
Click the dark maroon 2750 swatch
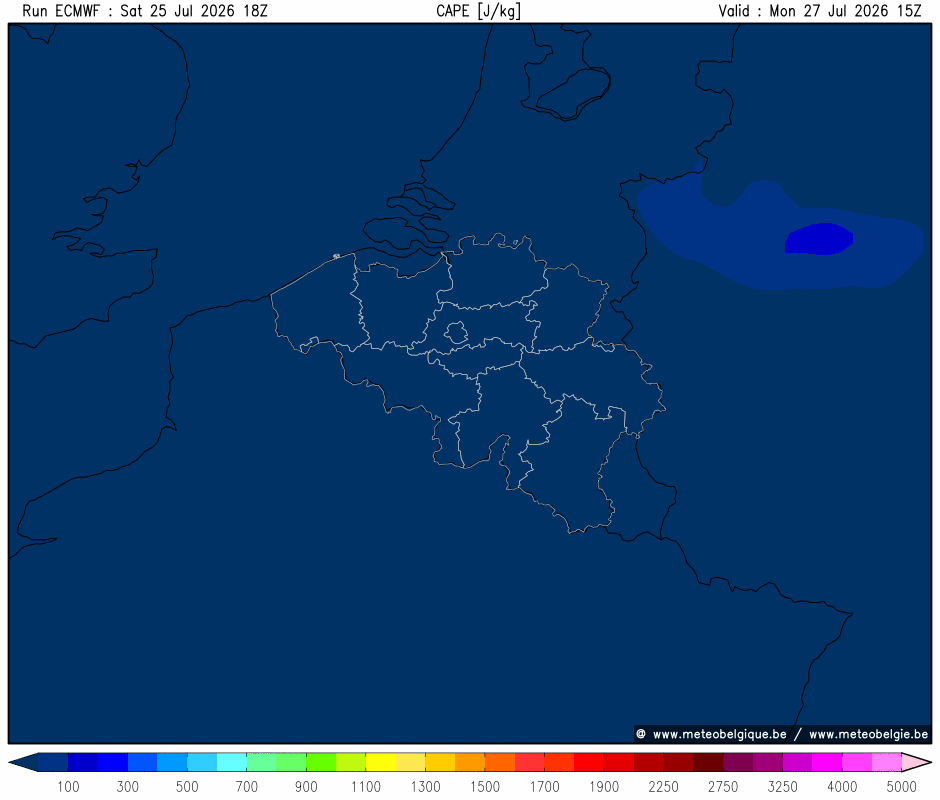click(x=708, y=762)
